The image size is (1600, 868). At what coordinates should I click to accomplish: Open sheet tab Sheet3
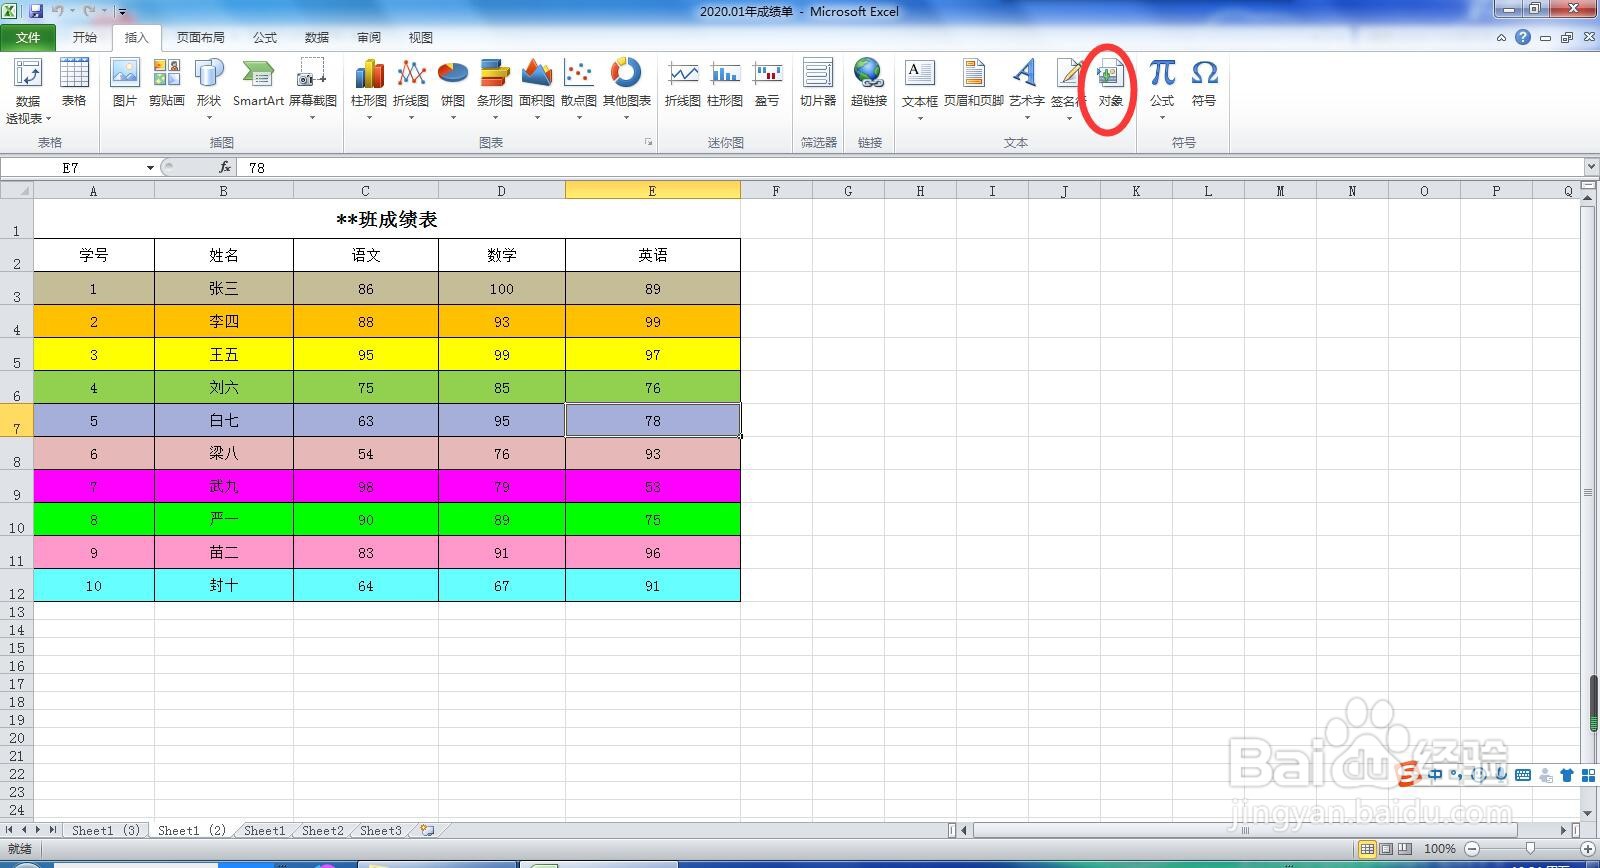380,830
